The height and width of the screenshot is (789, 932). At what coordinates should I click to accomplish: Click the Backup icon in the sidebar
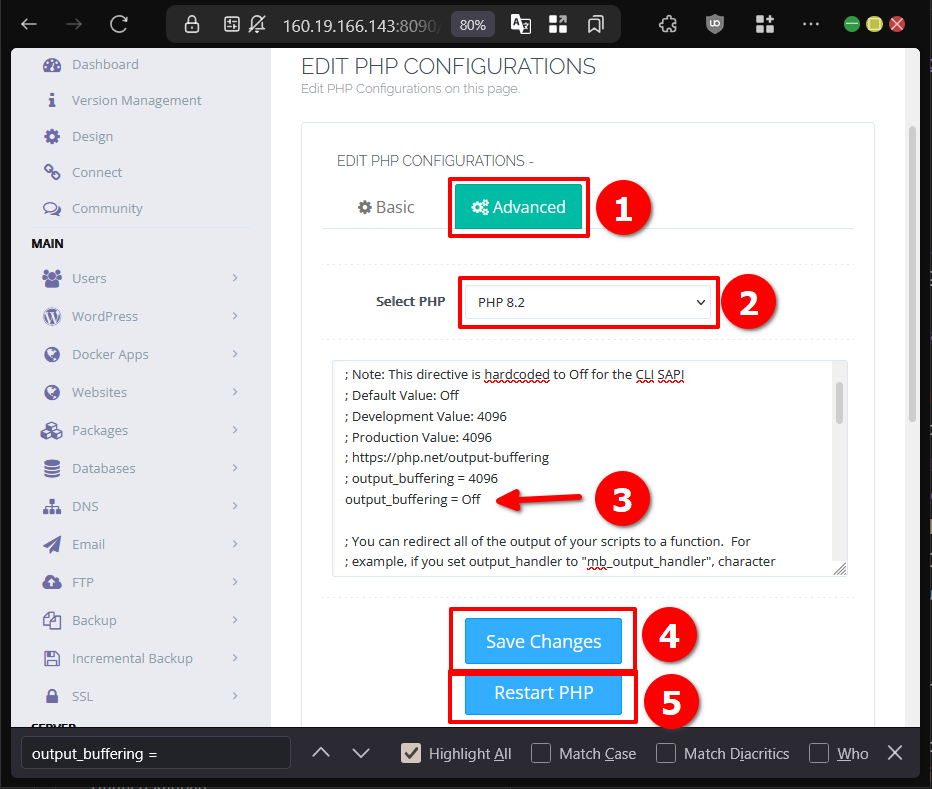pyautogui.click(x=52, y=620)
